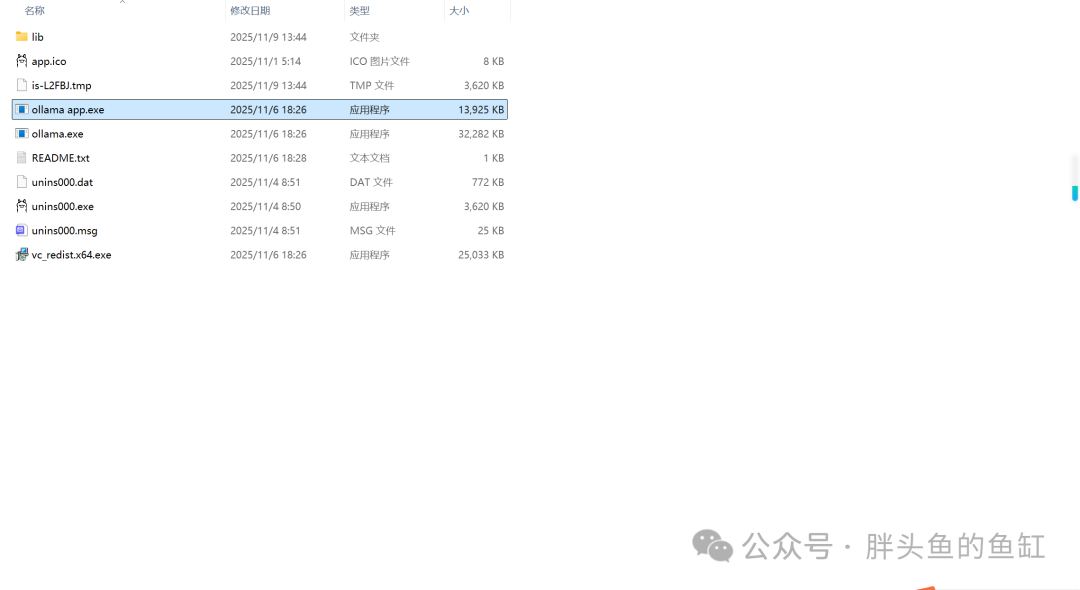Click the size "8 KB" of app.ico
This screenshot has width=1080, height=590.
pos(494,61)
